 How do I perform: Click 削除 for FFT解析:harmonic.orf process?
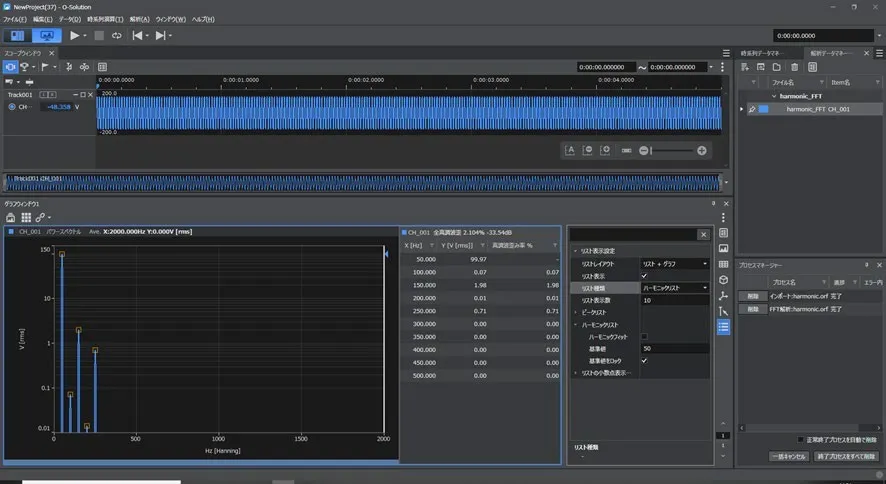753,309
